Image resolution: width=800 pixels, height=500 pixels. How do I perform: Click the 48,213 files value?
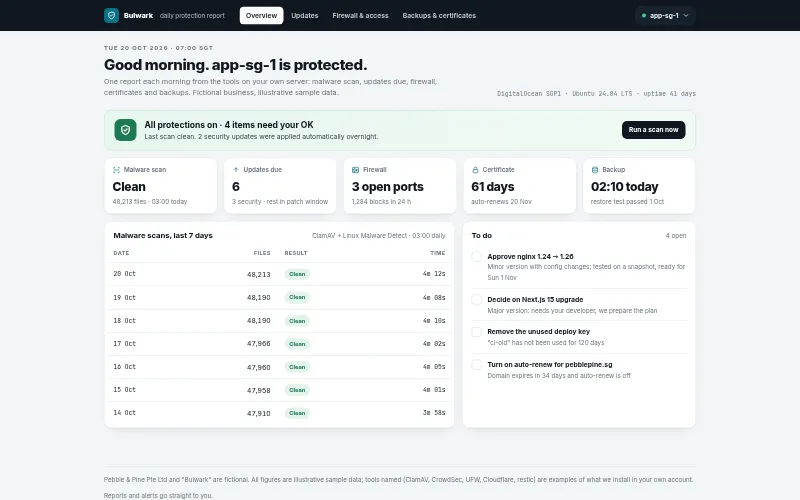coord(259,274)
